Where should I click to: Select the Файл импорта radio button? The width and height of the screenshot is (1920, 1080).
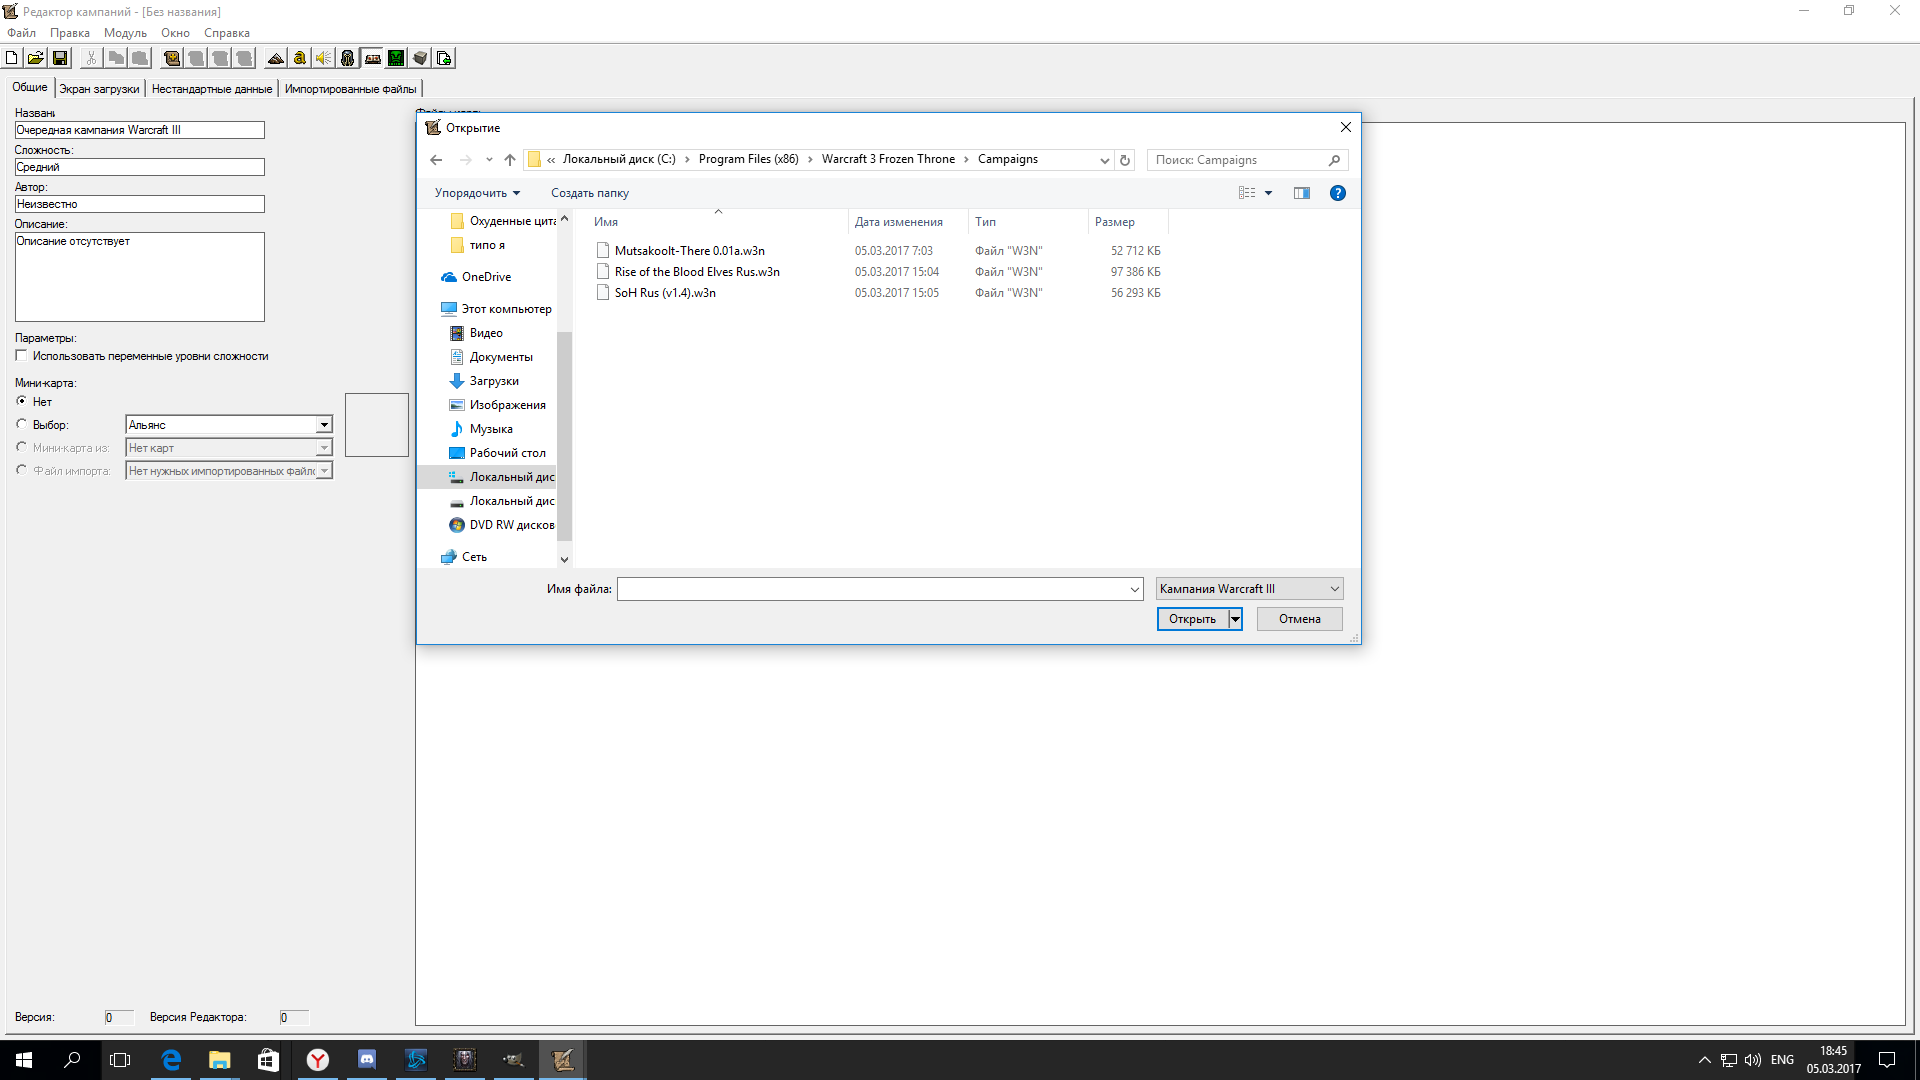[21, 470]
